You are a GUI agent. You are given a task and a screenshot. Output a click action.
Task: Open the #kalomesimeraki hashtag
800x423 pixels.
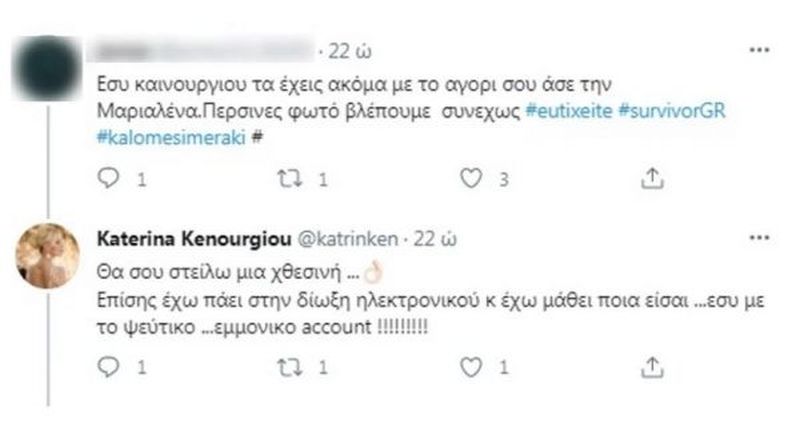click(169, 137)
